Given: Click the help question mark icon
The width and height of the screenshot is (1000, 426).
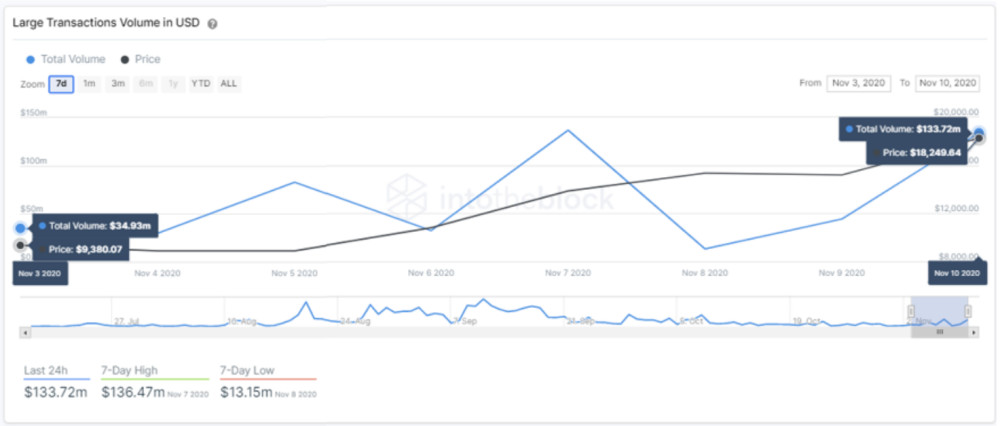Looking at the screenshot, I should (212, 24).
